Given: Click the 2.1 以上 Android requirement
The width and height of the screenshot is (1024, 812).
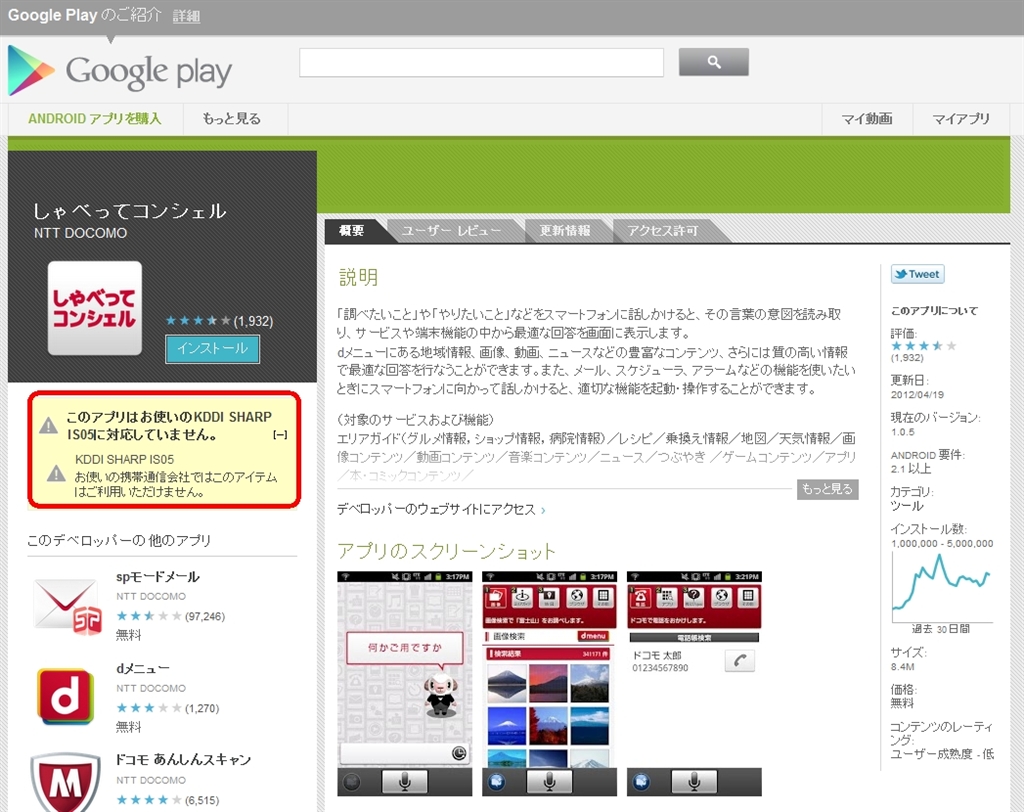Looking at the screenshot, I should (x=910, y=469).
